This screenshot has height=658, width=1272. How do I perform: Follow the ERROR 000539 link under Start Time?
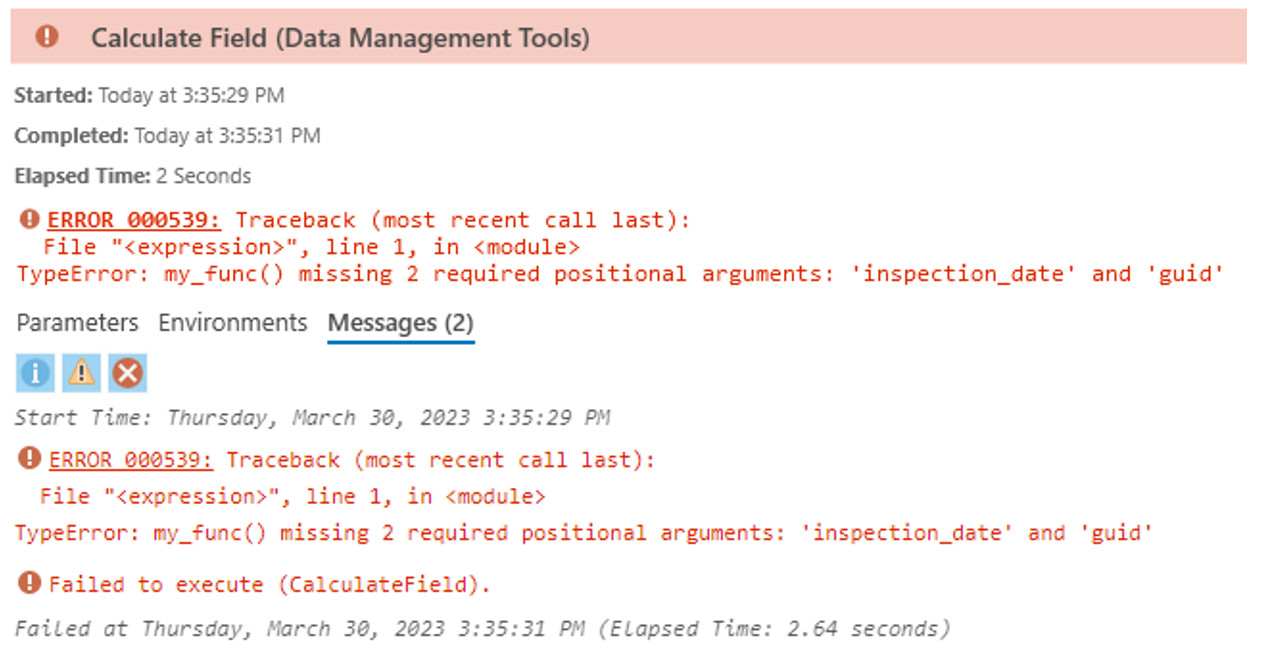click(x=131, y=460)
